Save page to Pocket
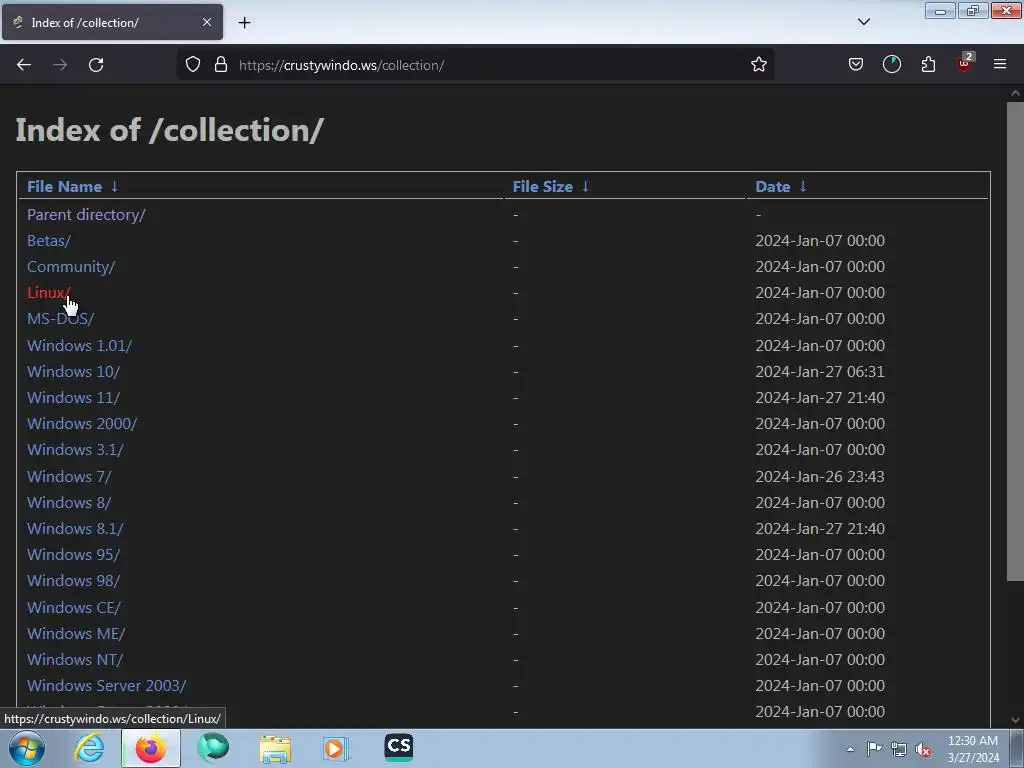Screen dimensions: 1024x768 click(x=856, y=65)
